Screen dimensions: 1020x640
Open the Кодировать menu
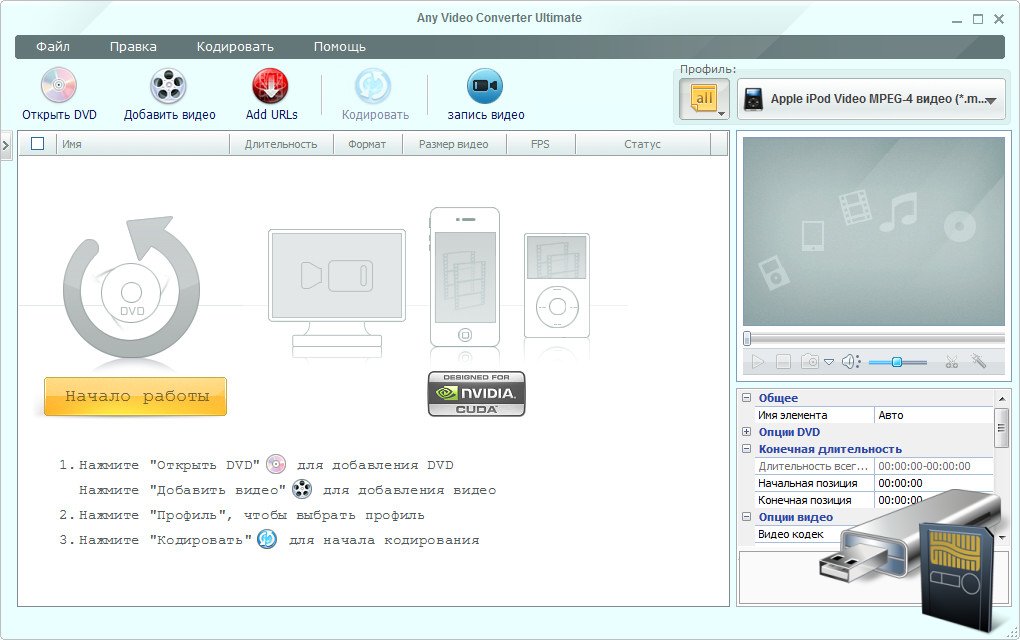(235, 47)
